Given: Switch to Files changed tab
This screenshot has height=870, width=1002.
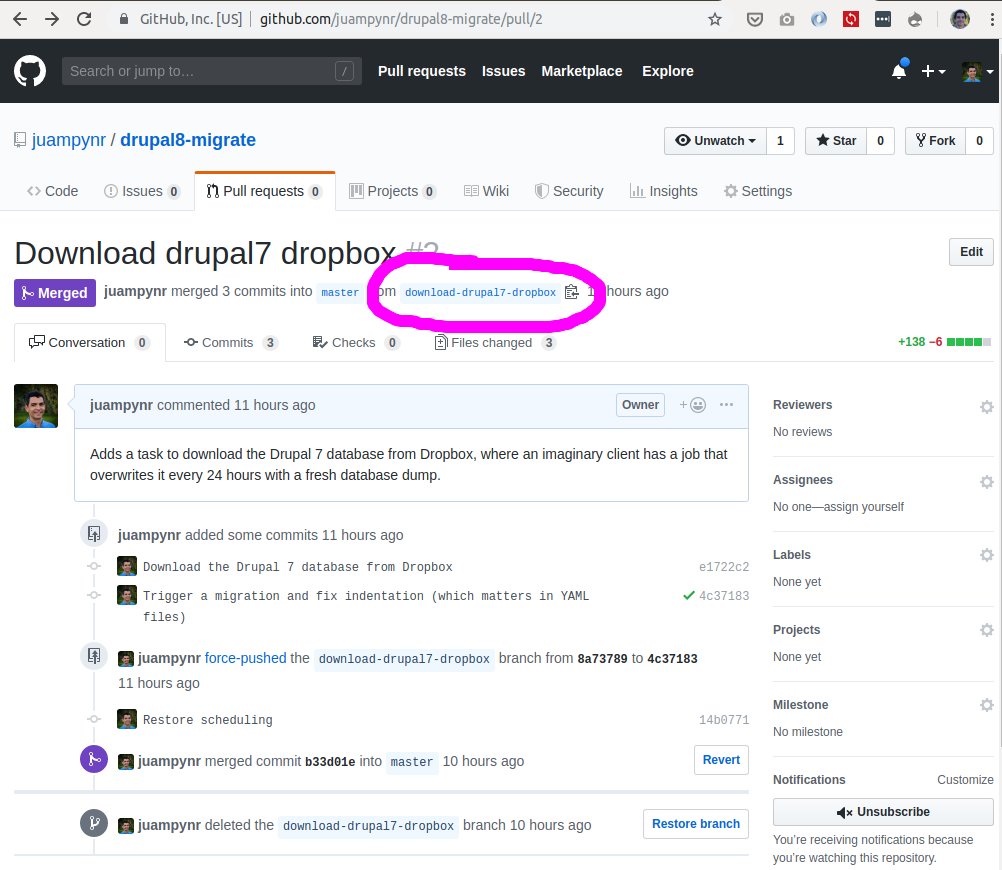Looking at the screenshot, I should tap(495, 343).
